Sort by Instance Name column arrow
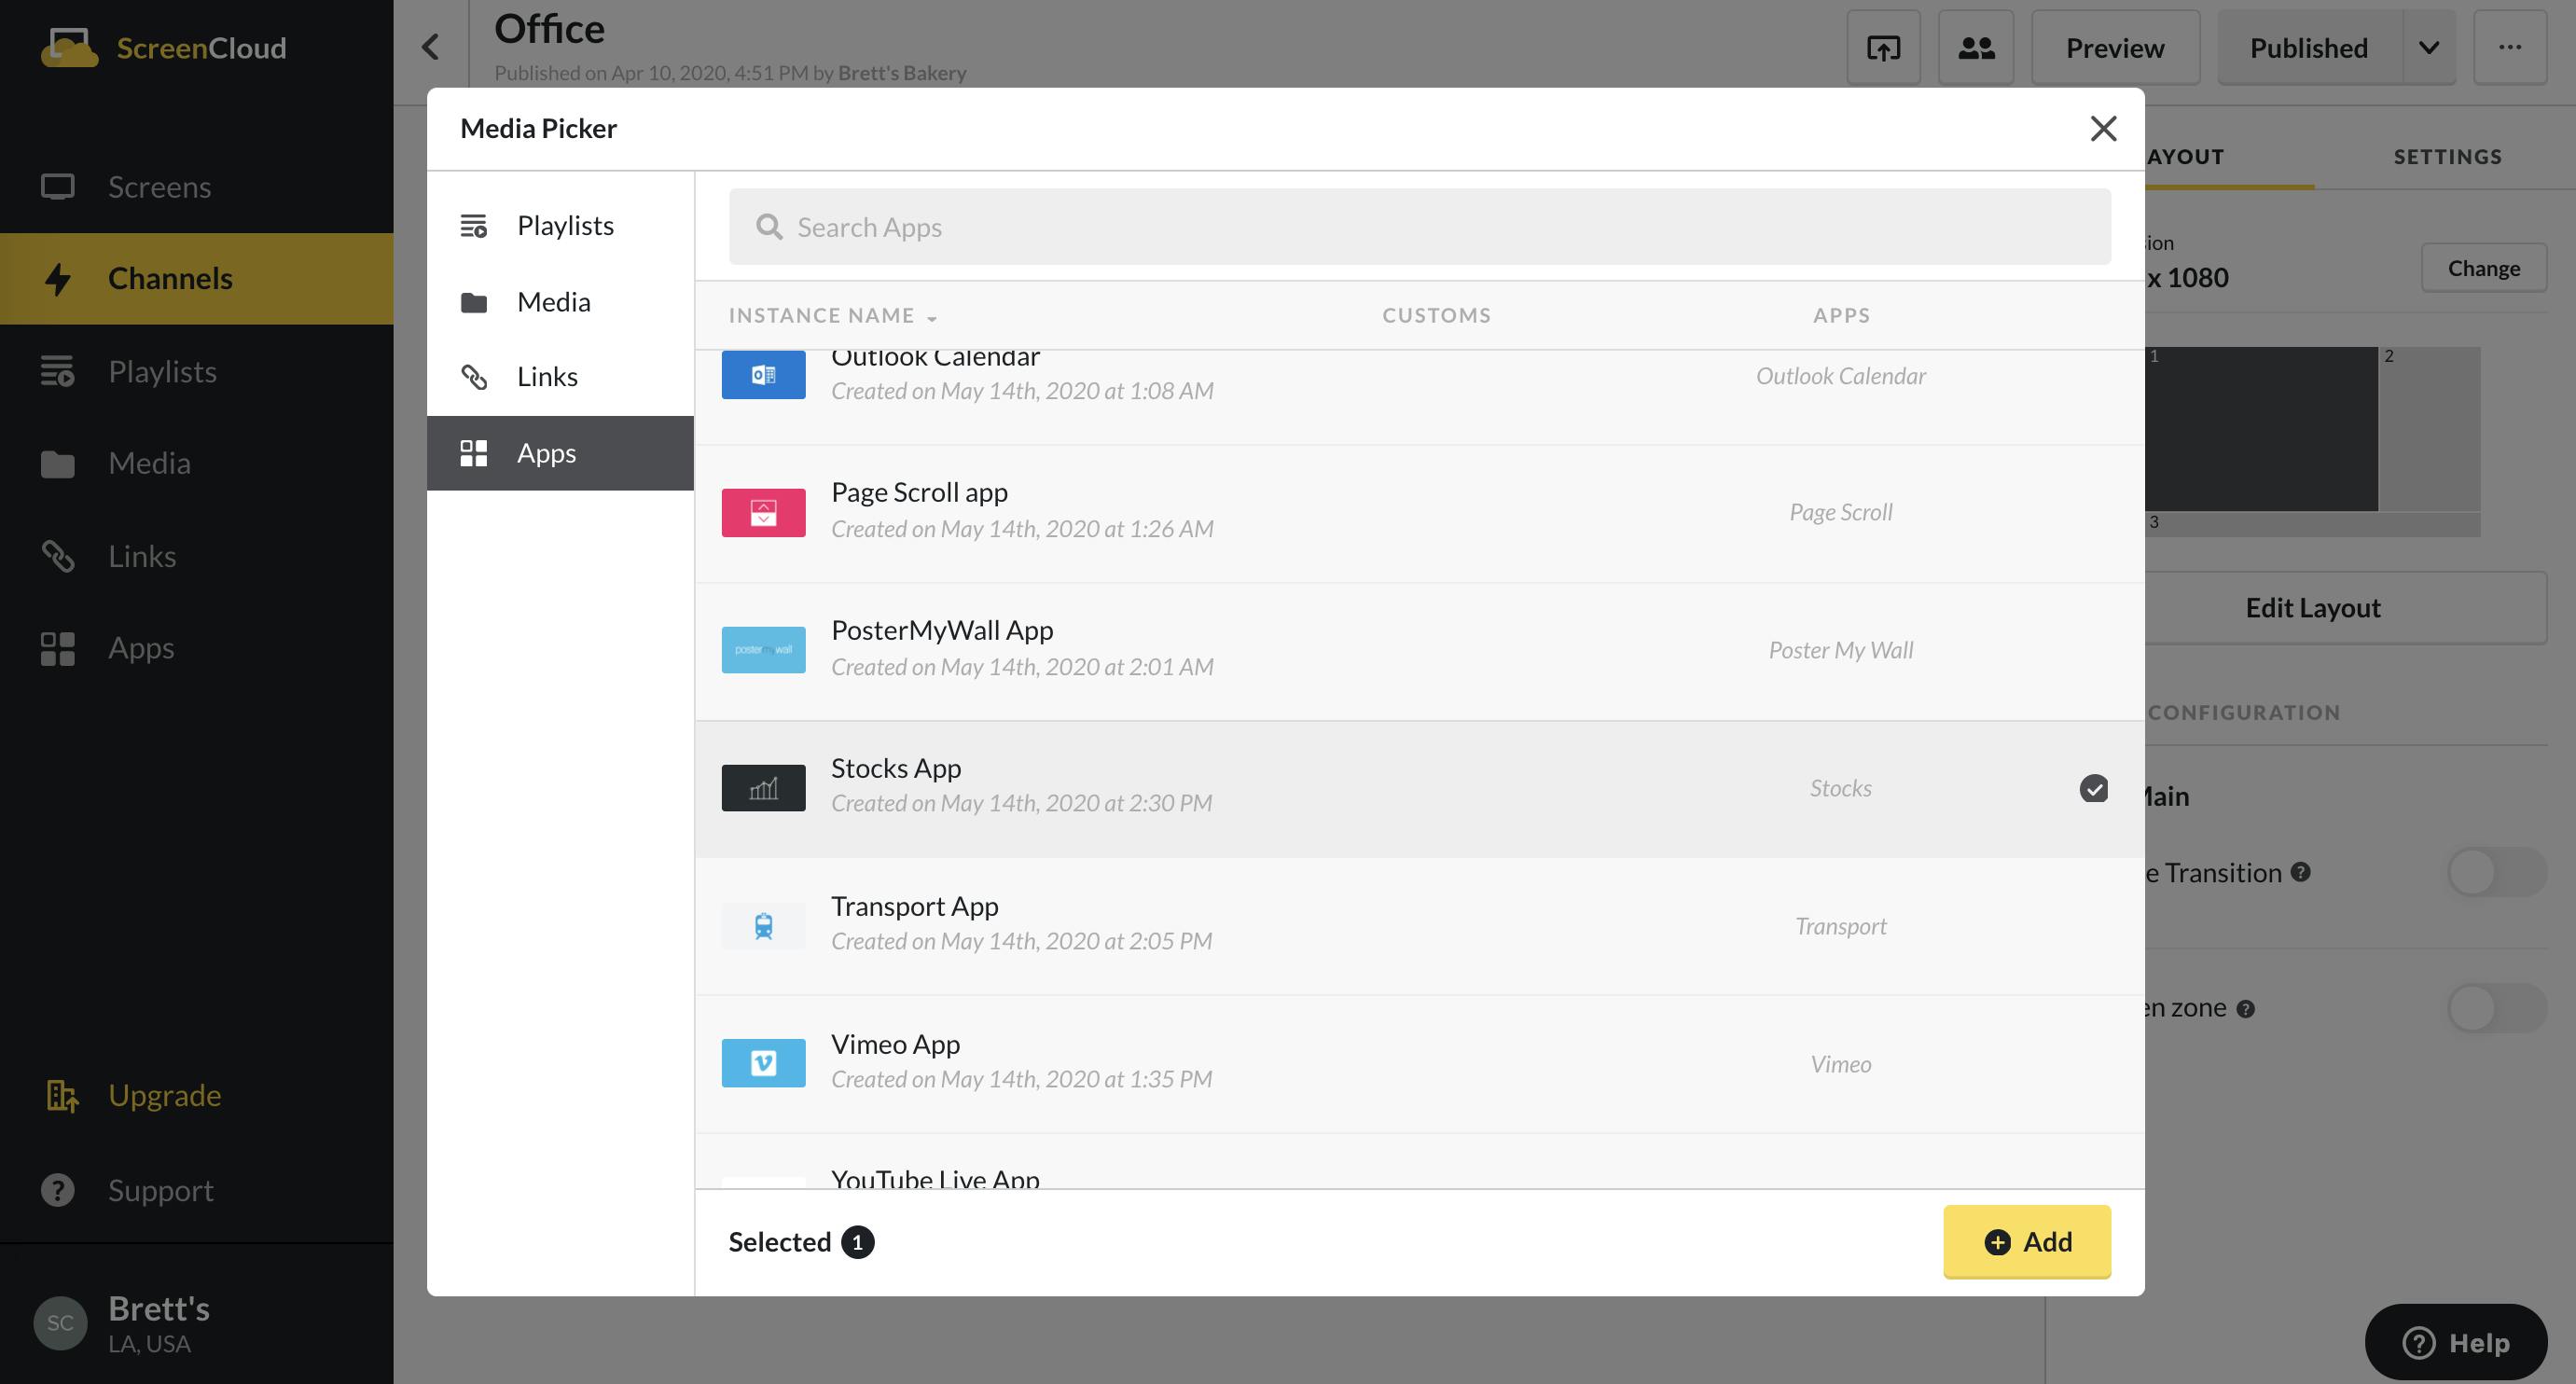The width and height of the screenshot is (2576, 1384). 932,318
